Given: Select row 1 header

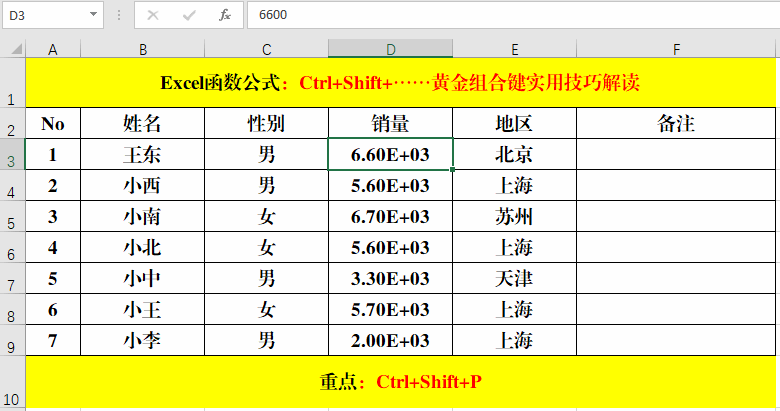Looking at the screenshot, I should coord(12,83).
